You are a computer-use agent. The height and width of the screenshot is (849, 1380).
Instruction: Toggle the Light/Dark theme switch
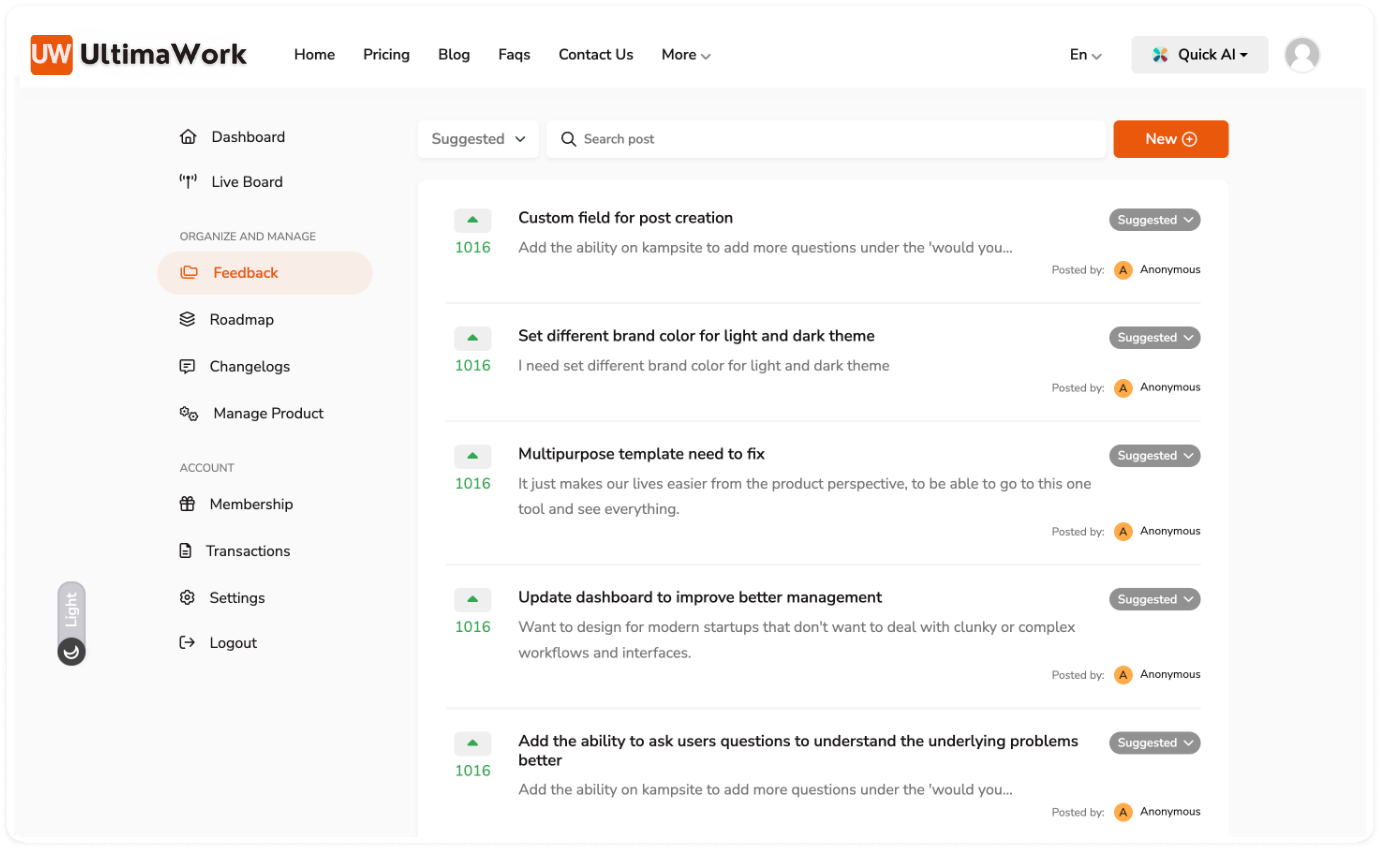(71, 624)
